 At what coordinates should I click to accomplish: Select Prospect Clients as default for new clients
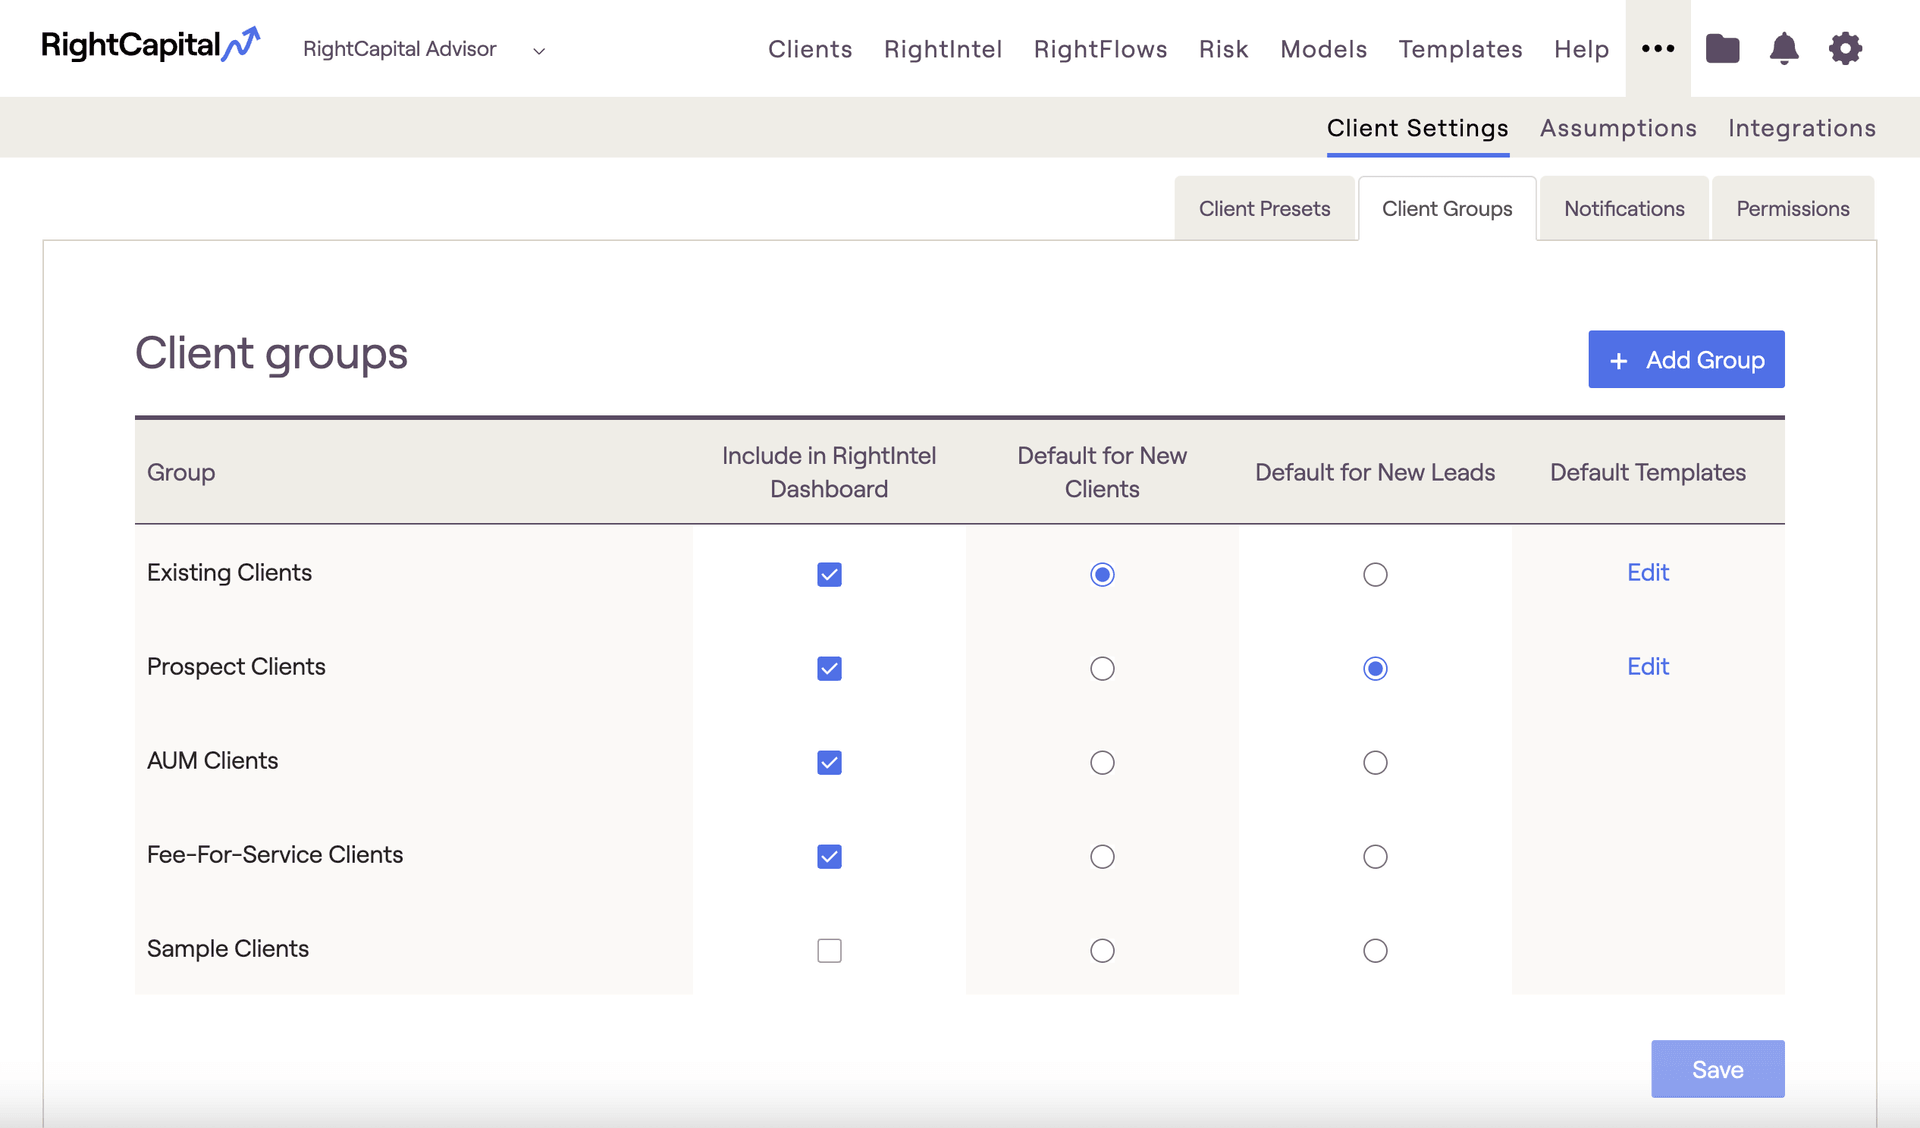click(x=1102, y=668)
